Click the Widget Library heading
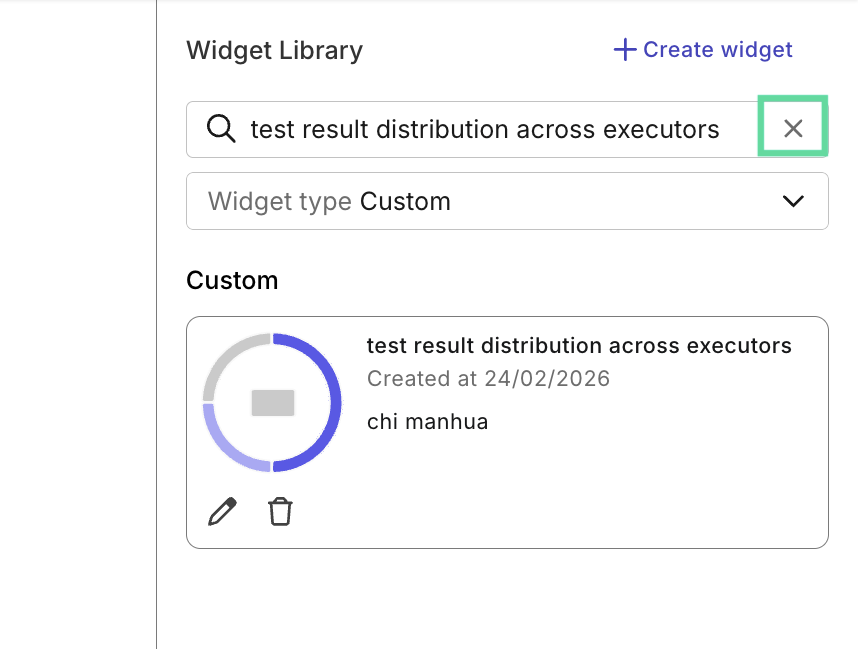This screenshot has width=858, height=649. point(274,50)
